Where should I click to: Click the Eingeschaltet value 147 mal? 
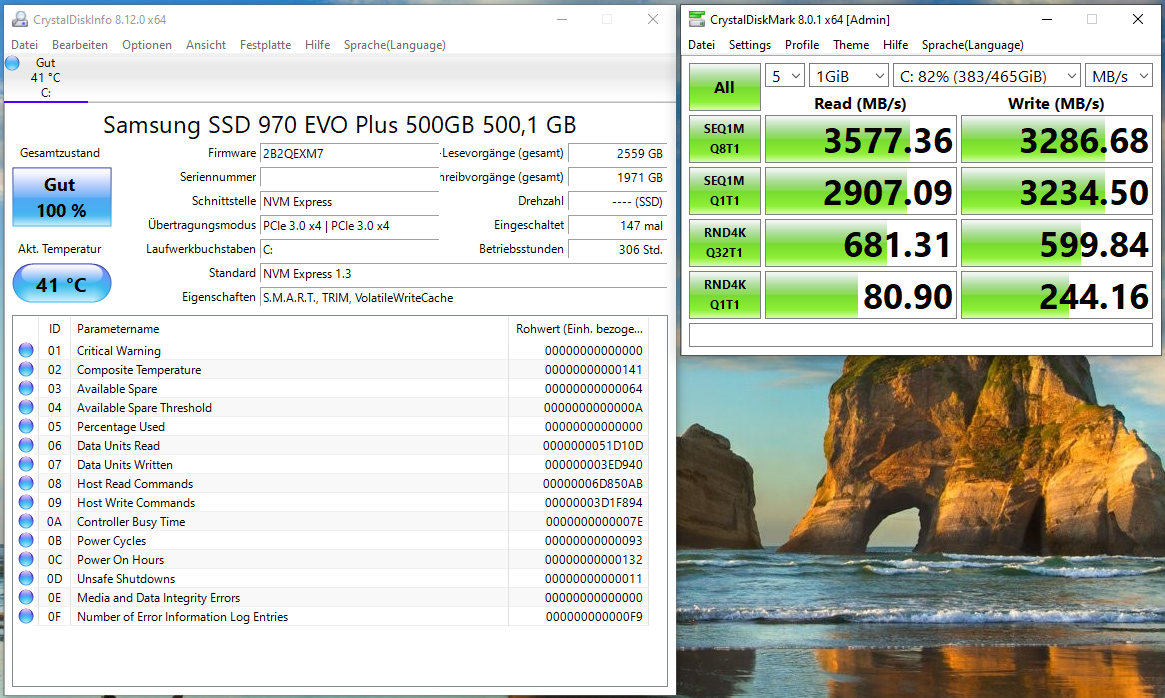(617, 225)
